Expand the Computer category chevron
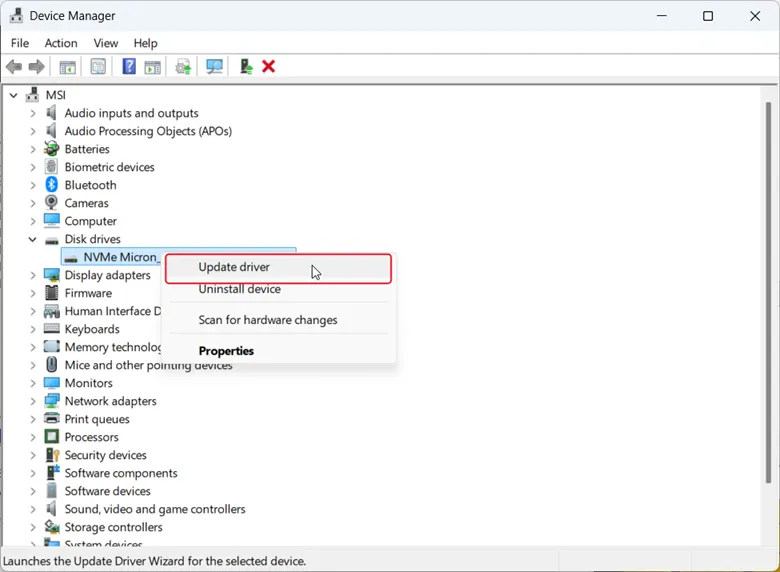Image resolution: width=780 pixels, height=572 pixels. click(x=33, y=221)
